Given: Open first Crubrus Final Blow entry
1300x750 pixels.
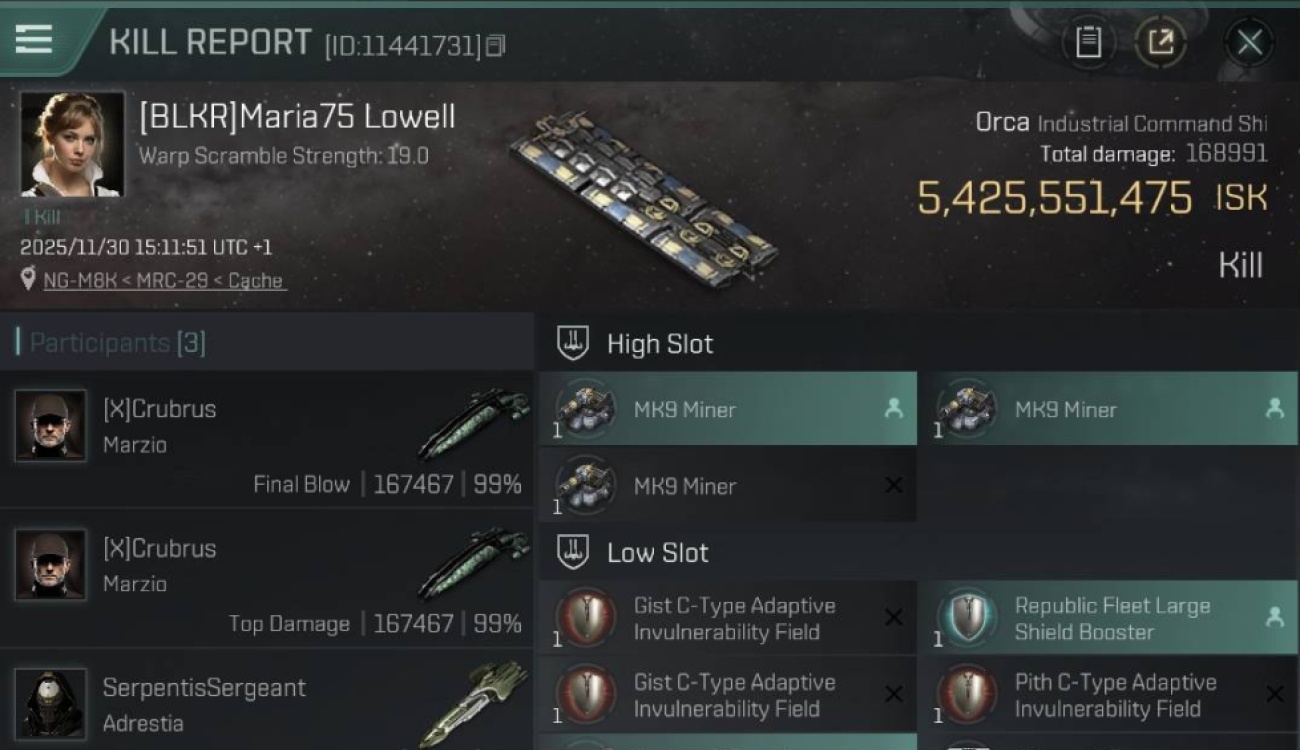Looking at the screenshot, I should click(266, 440).
